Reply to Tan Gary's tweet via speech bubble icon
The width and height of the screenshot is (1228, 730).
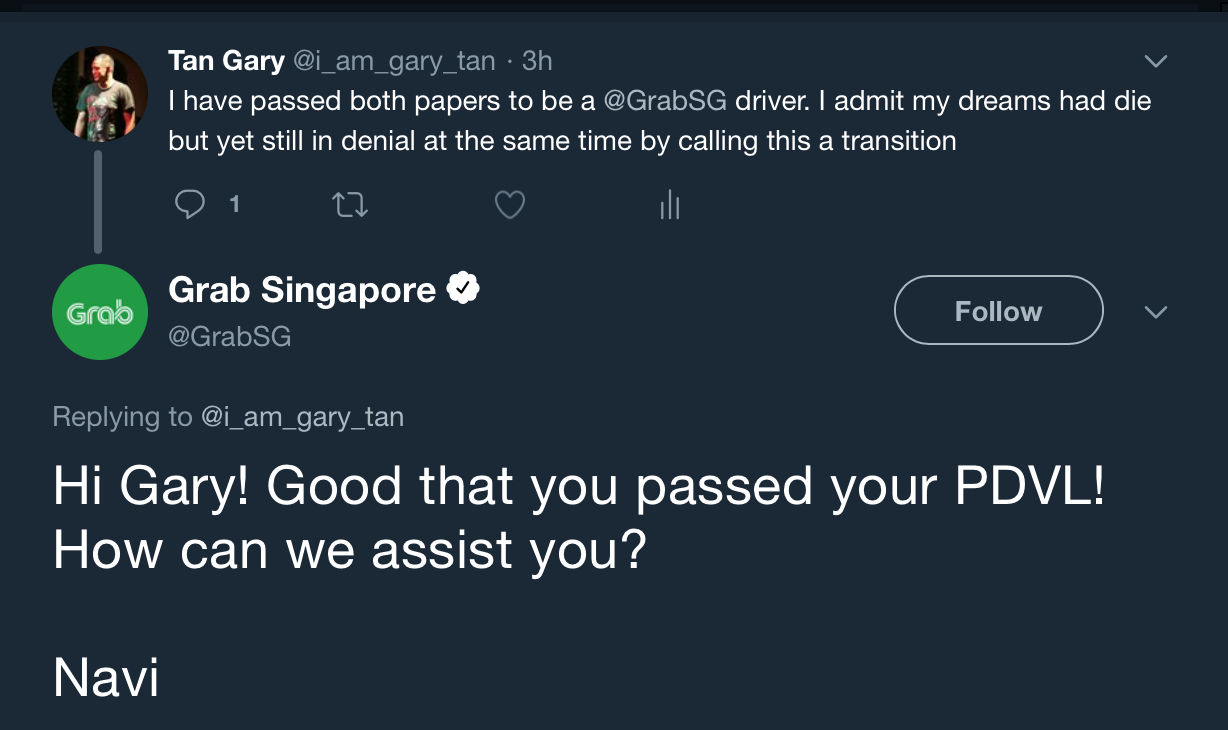coord(189,205)
